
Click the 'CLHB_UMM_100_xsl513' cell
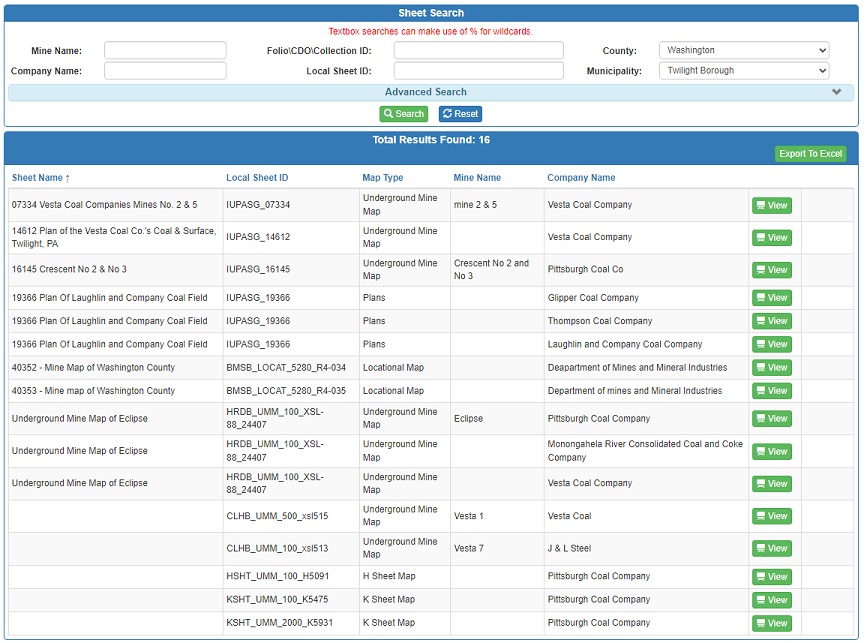[277, 548]
